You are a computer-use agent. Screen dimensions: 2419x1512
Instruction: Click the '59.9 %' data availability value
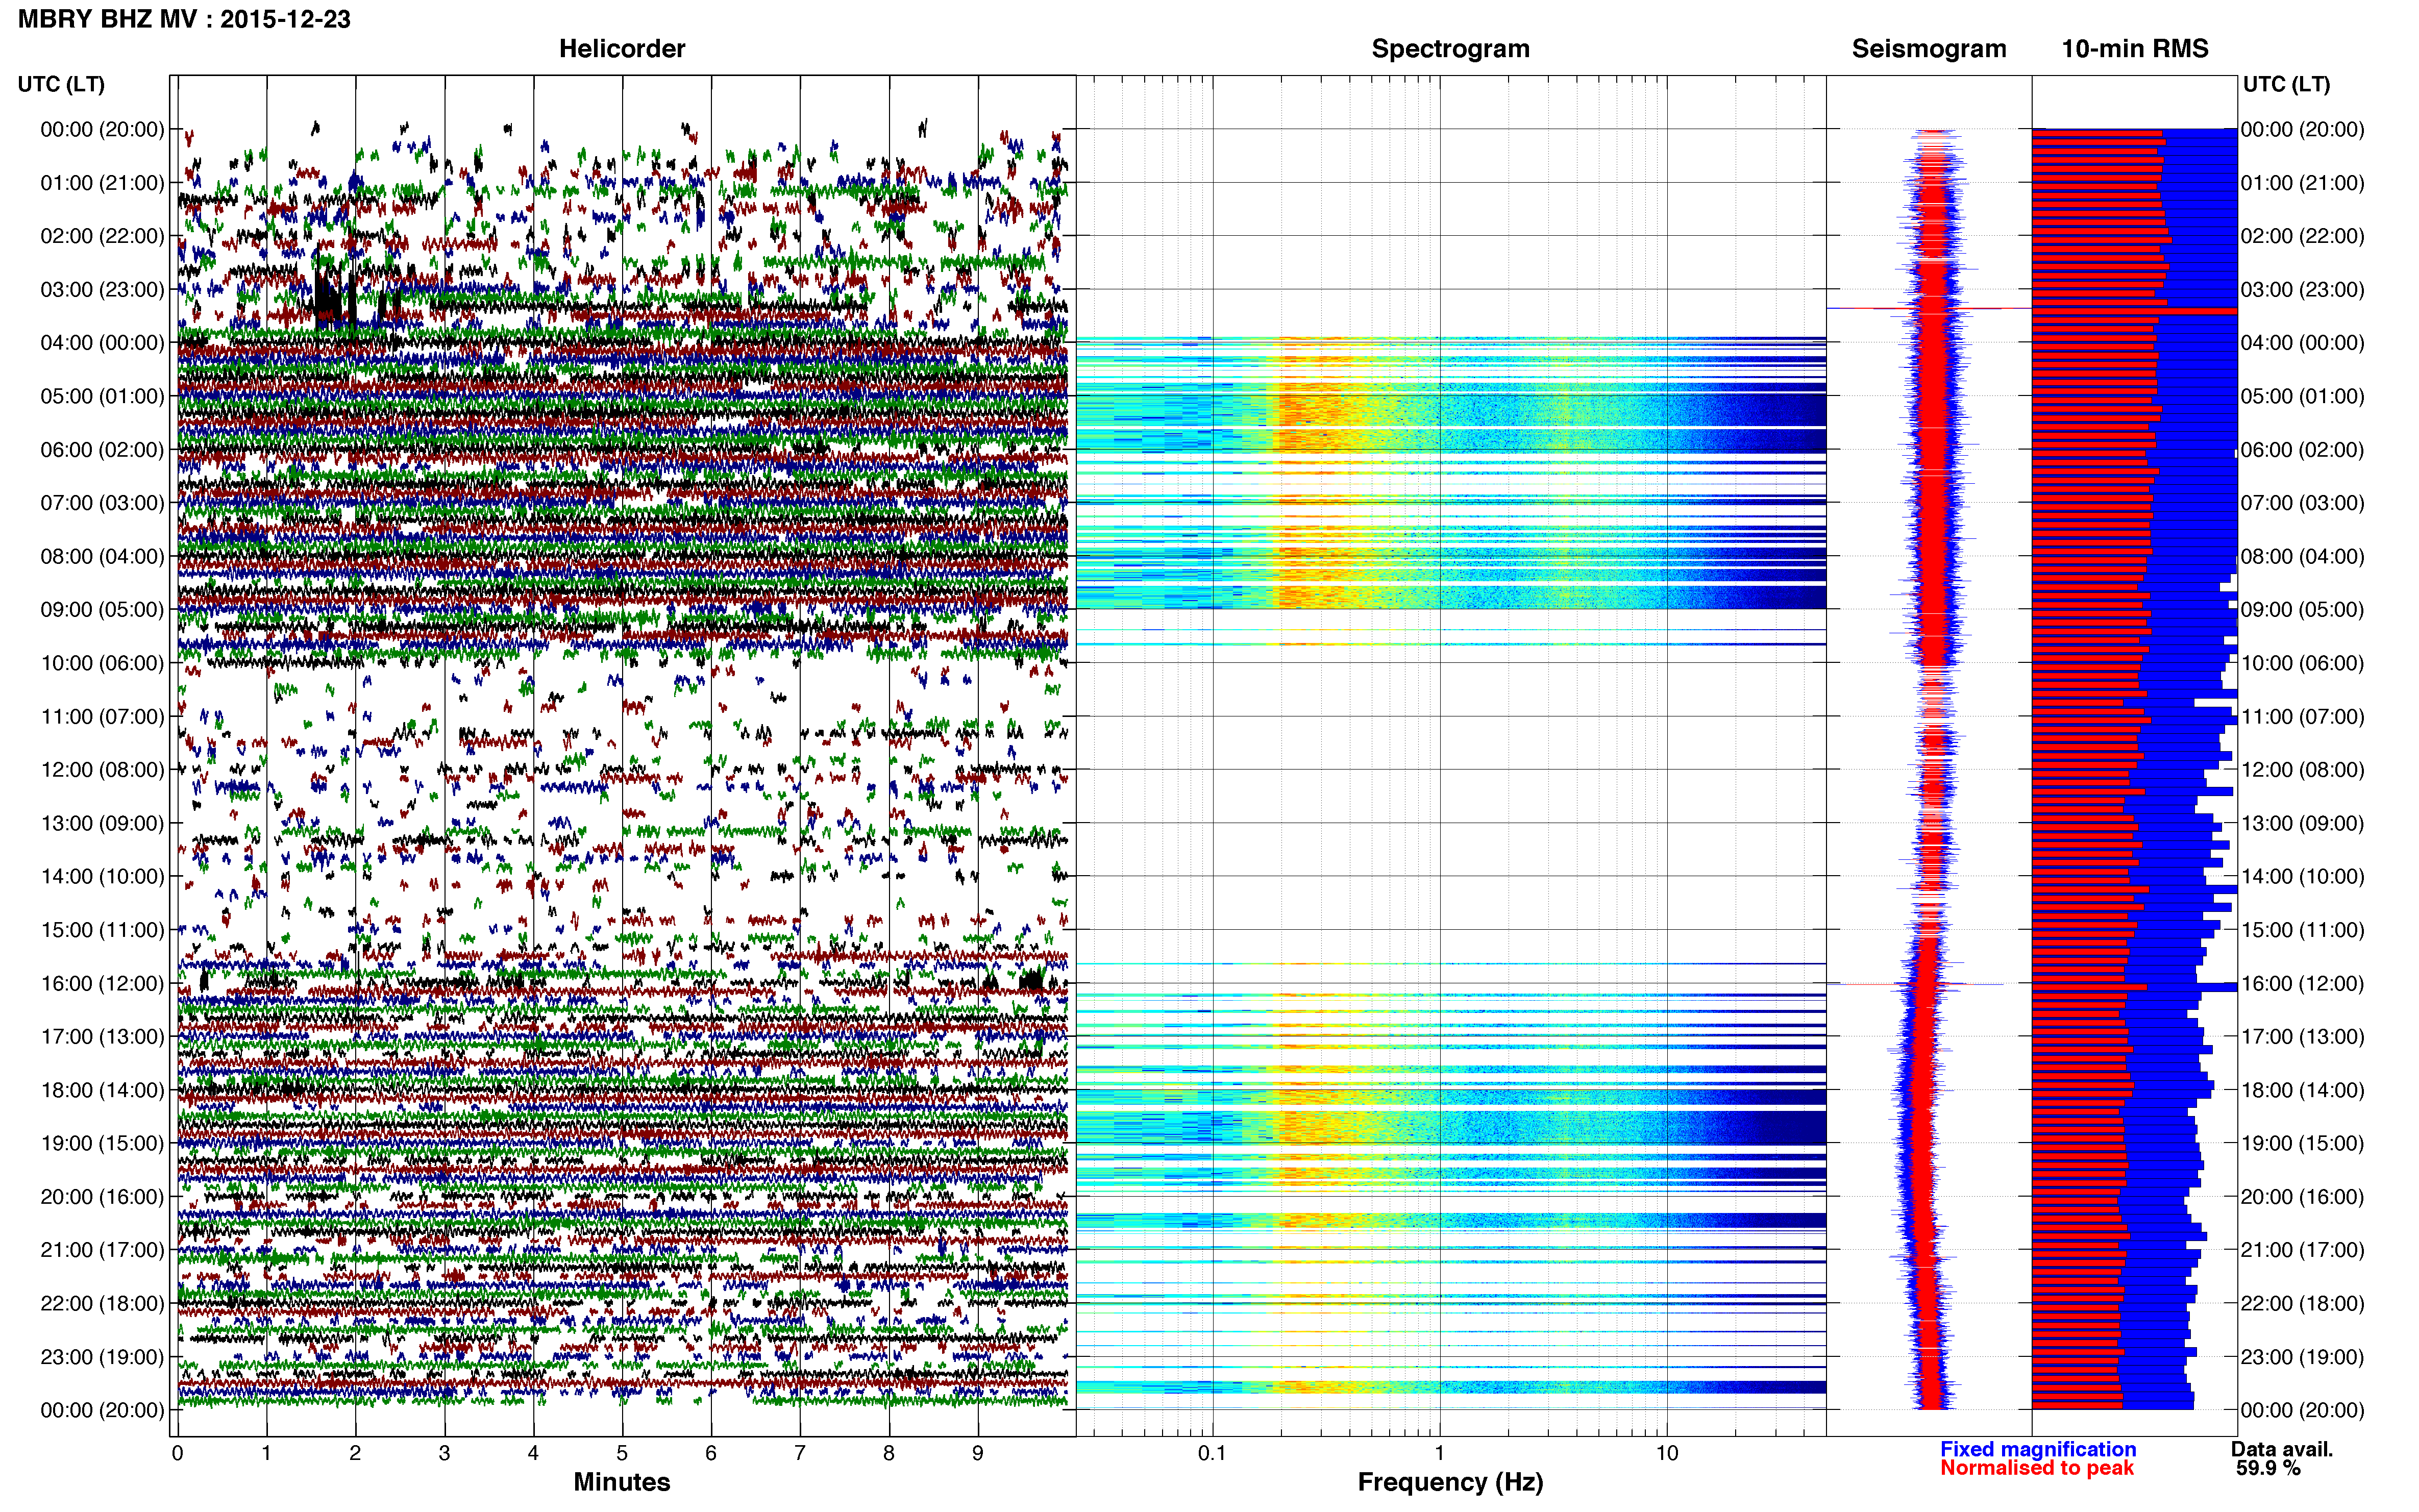[x=2268, y=1468]
